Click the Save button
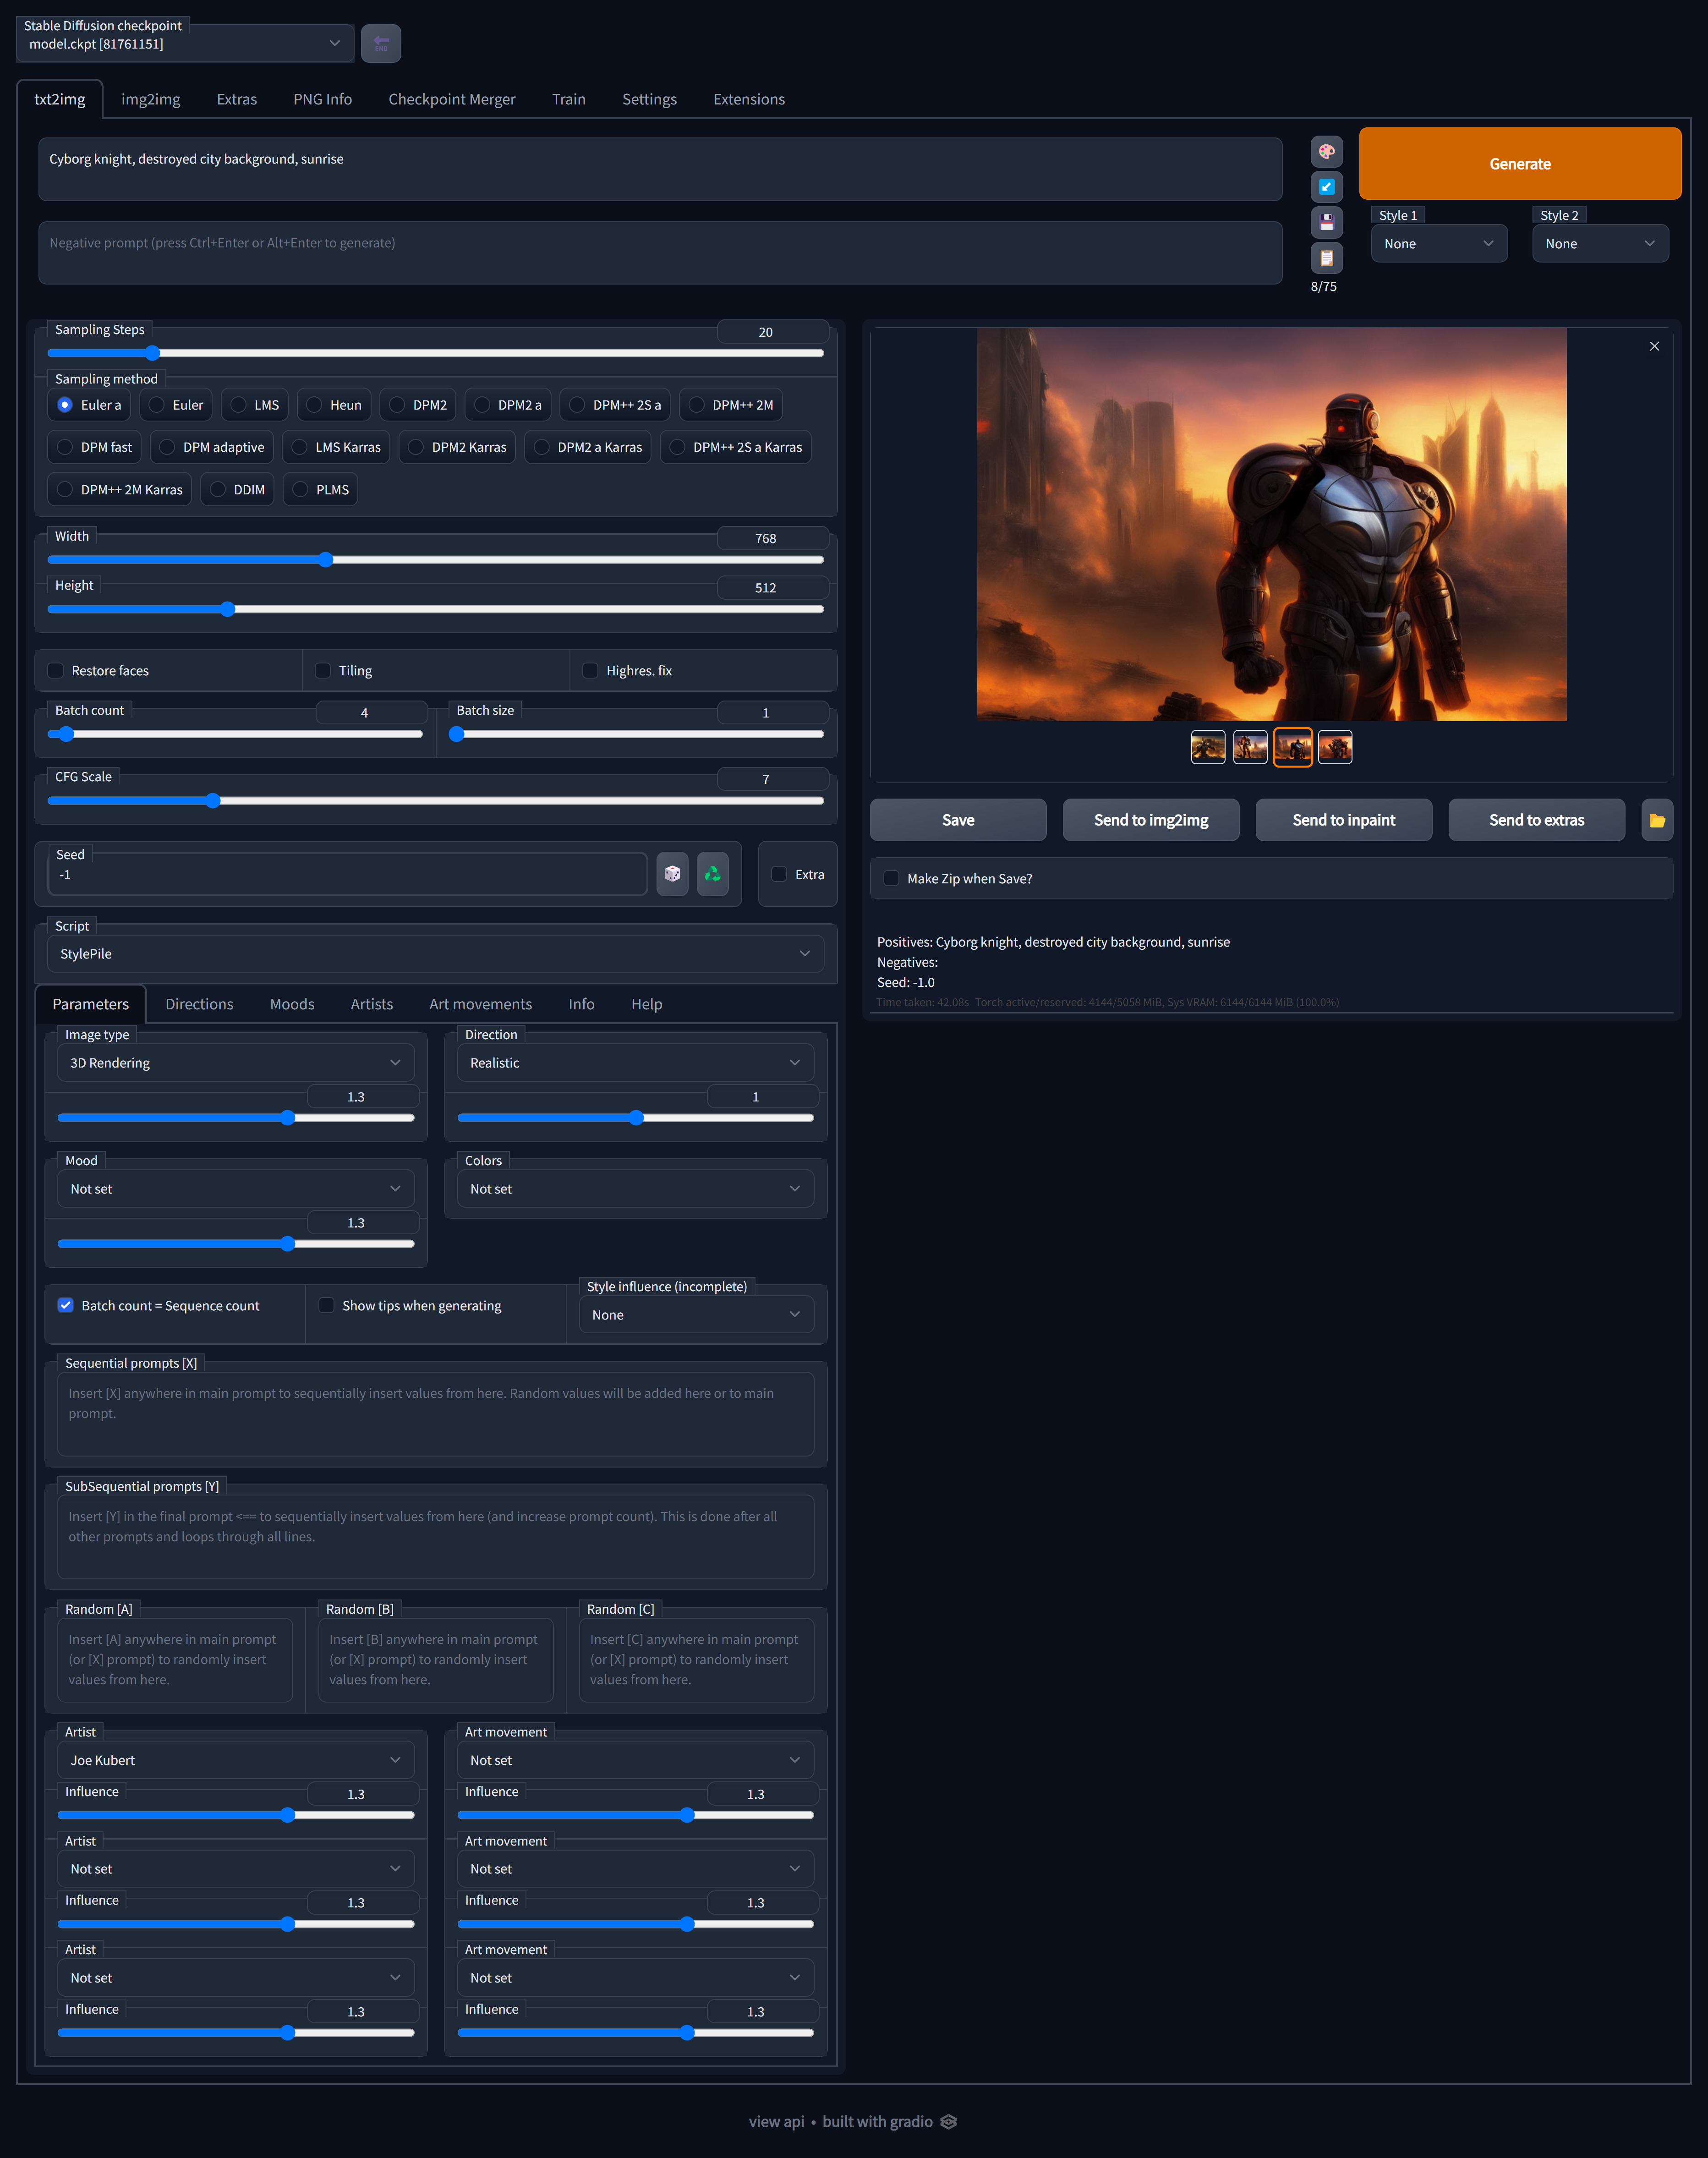Screen dimensions: 1708x2158 [x=958, y=820]
